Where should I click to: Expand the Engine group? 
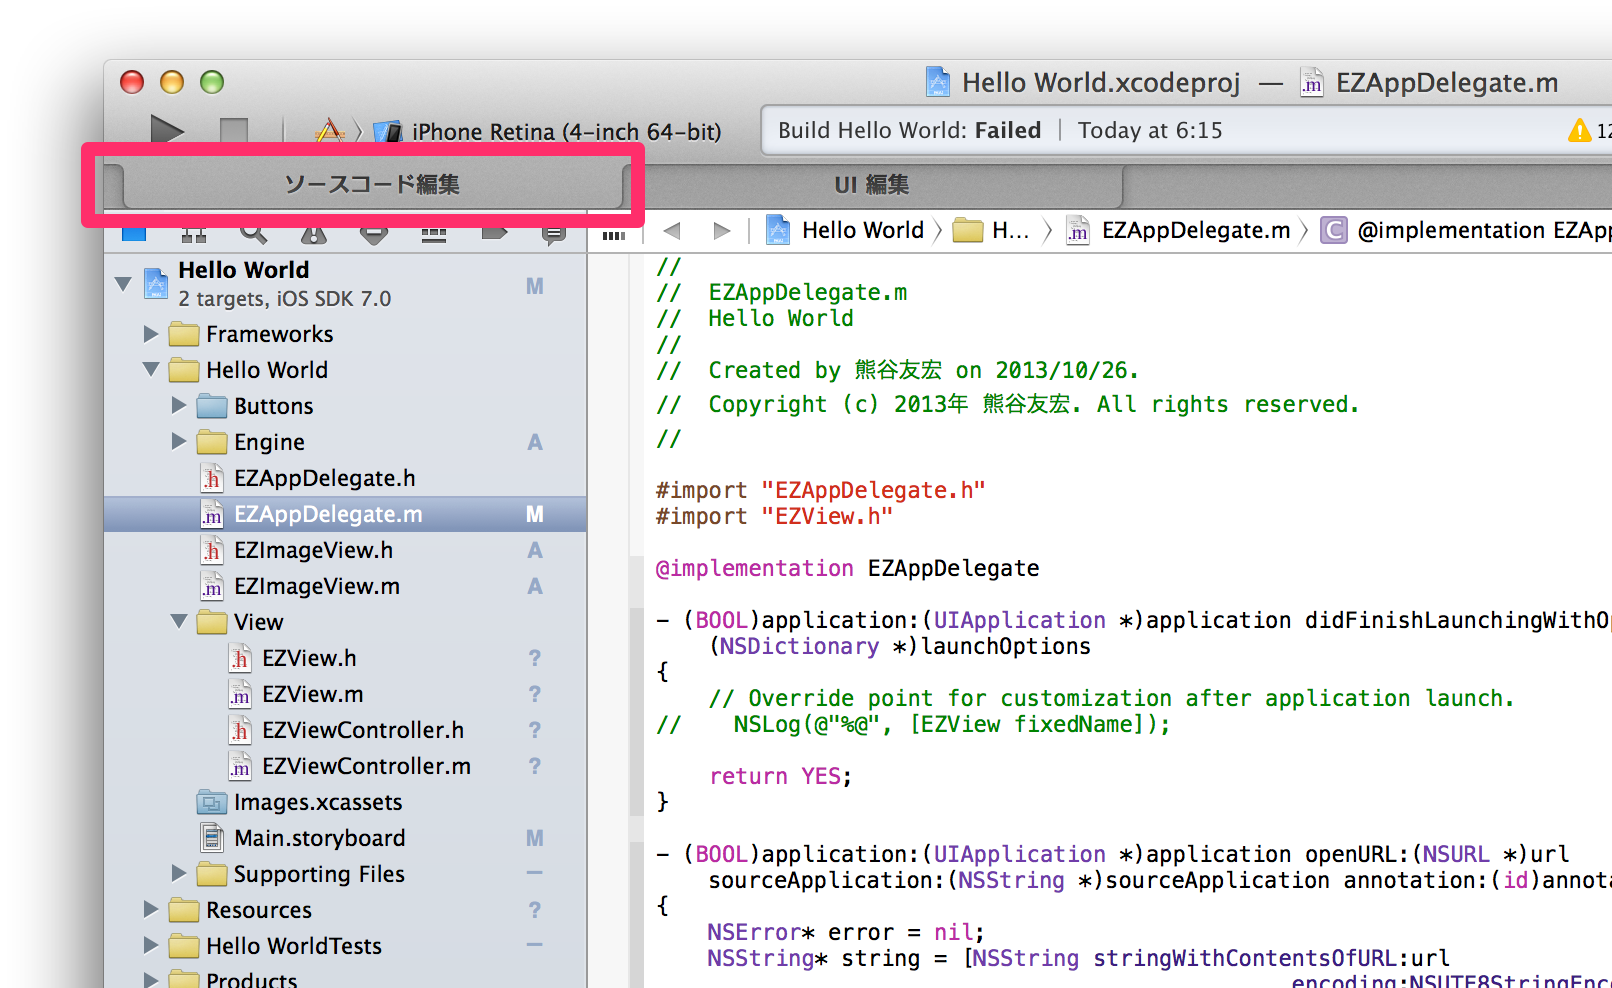[179, 441]
